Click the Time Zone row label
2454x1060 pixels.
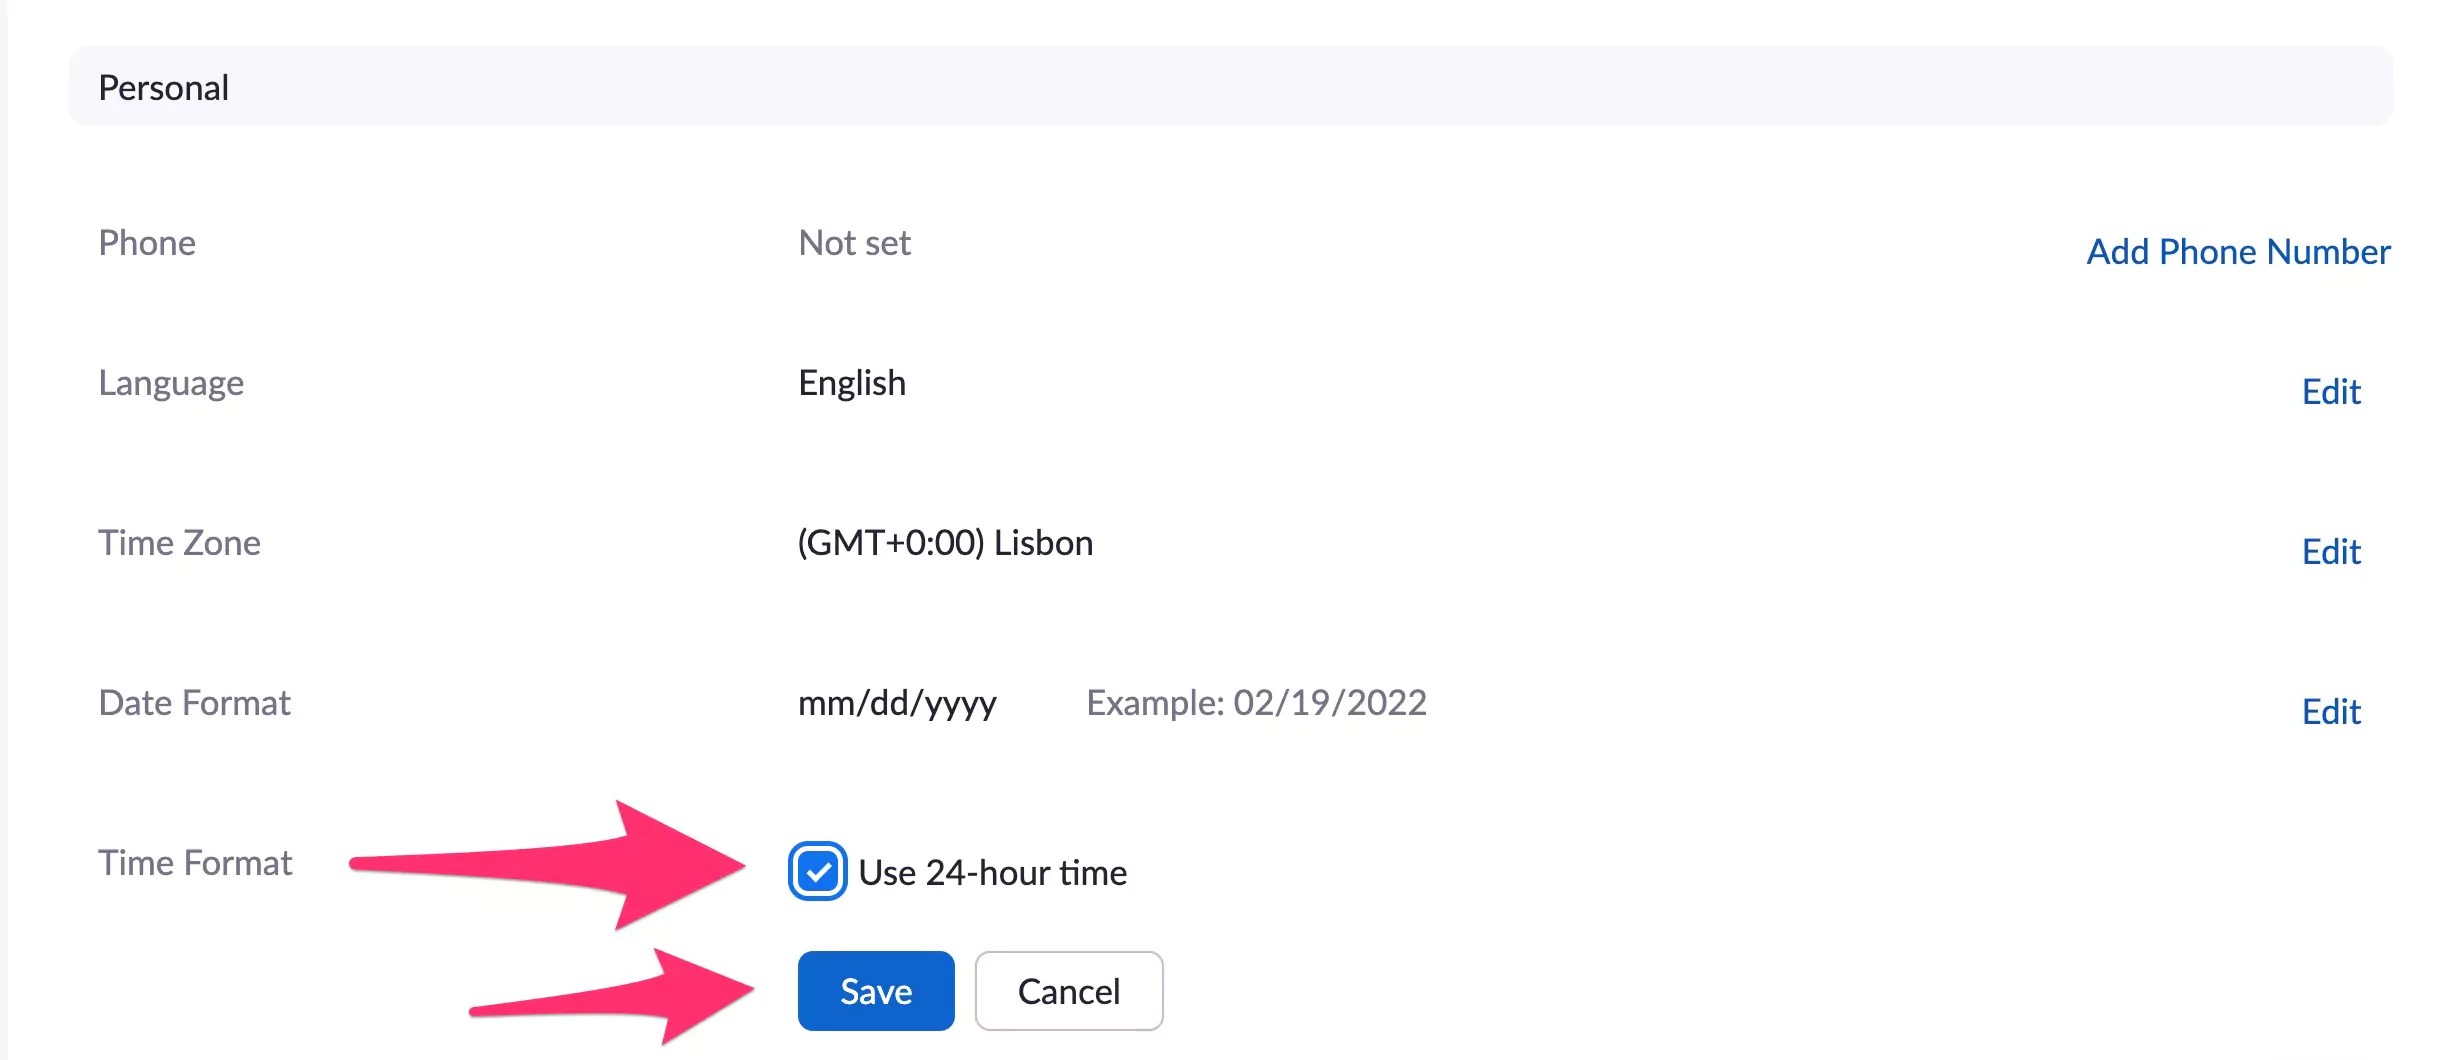pyautogui.click(x=178, y=543)
